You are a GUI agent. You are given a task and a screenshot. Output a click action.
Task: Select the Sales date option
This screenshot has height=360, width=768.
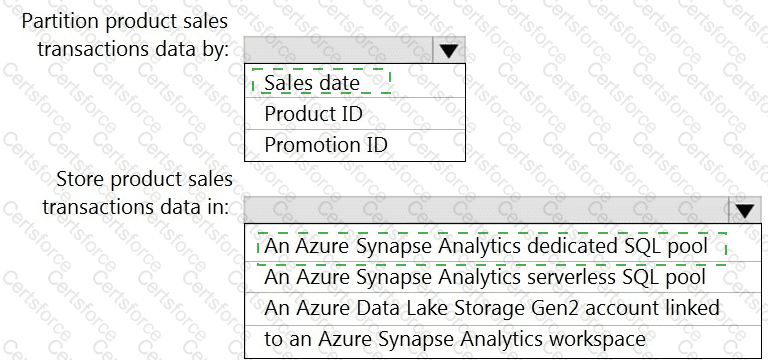click(x=355, y=82)
